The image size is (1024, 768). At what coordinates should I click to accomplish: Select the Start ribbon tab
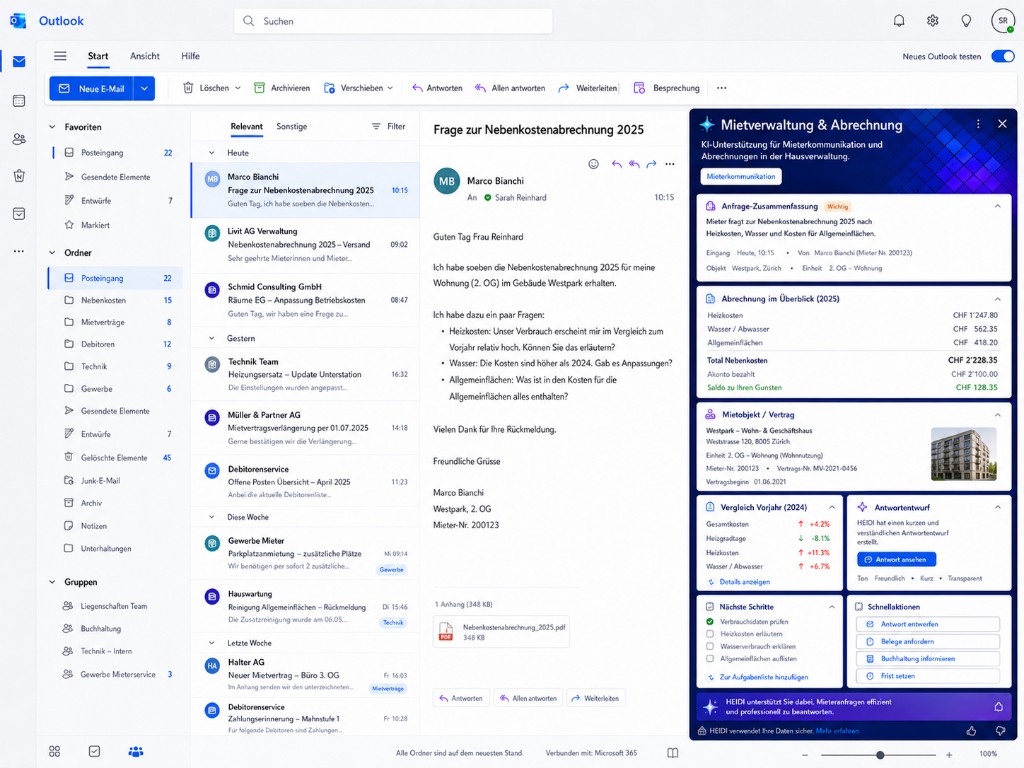coord(98,56)
